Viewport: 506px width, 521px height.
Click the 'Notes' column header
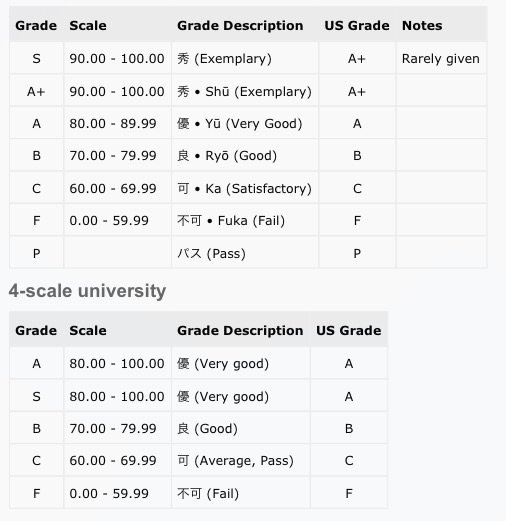(x=422, y=26)
